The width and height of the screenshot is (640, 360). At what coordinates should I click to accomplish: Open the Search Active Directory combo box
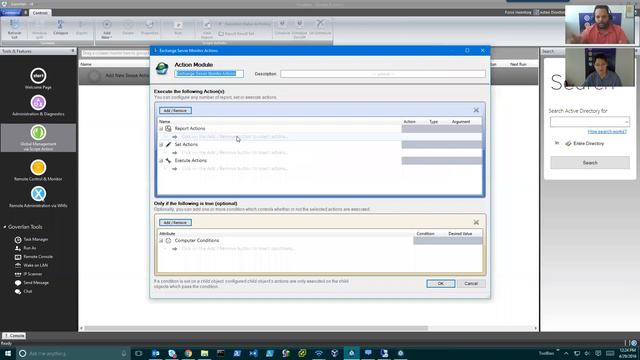coord(589,122)
